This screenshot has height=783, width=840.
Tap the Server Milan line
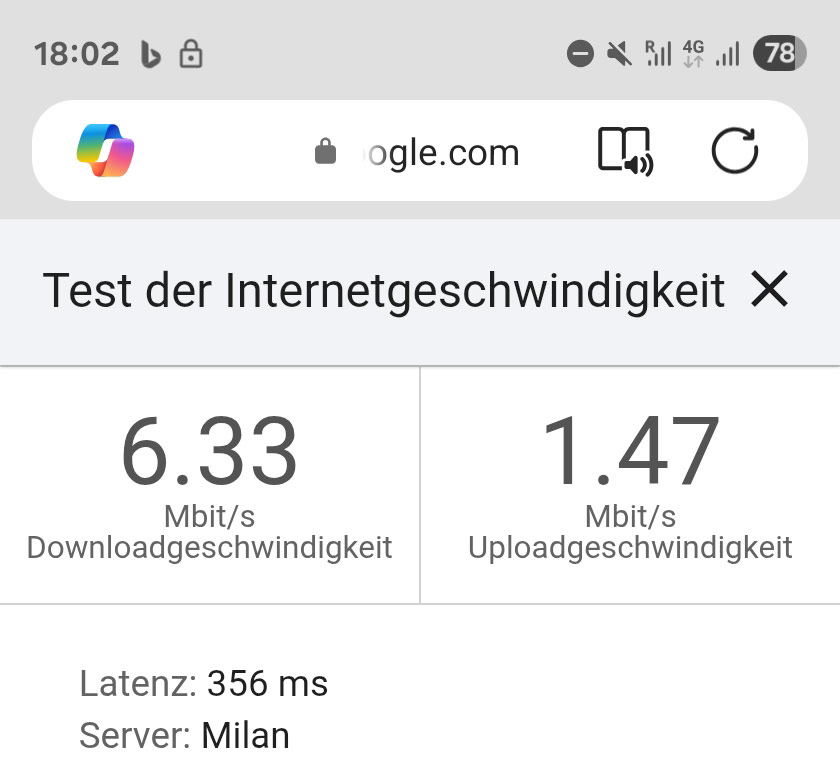tap(185, 736)
